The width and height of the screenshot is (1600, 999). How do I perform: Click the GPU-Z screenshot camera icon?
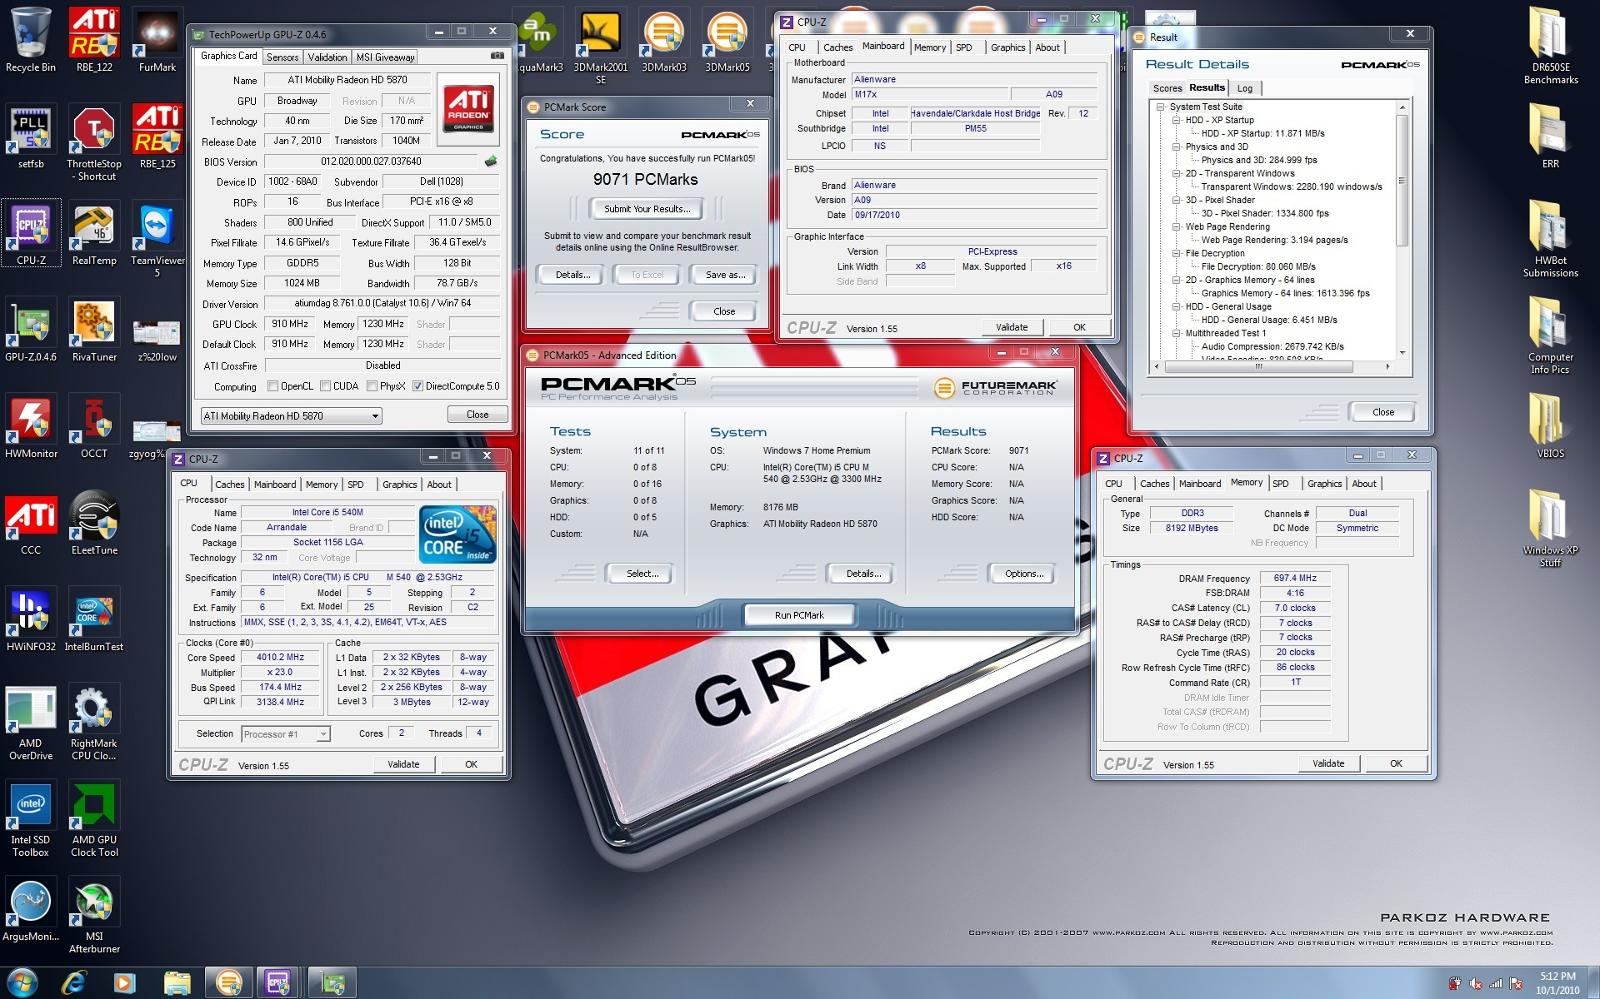(497, 56)
